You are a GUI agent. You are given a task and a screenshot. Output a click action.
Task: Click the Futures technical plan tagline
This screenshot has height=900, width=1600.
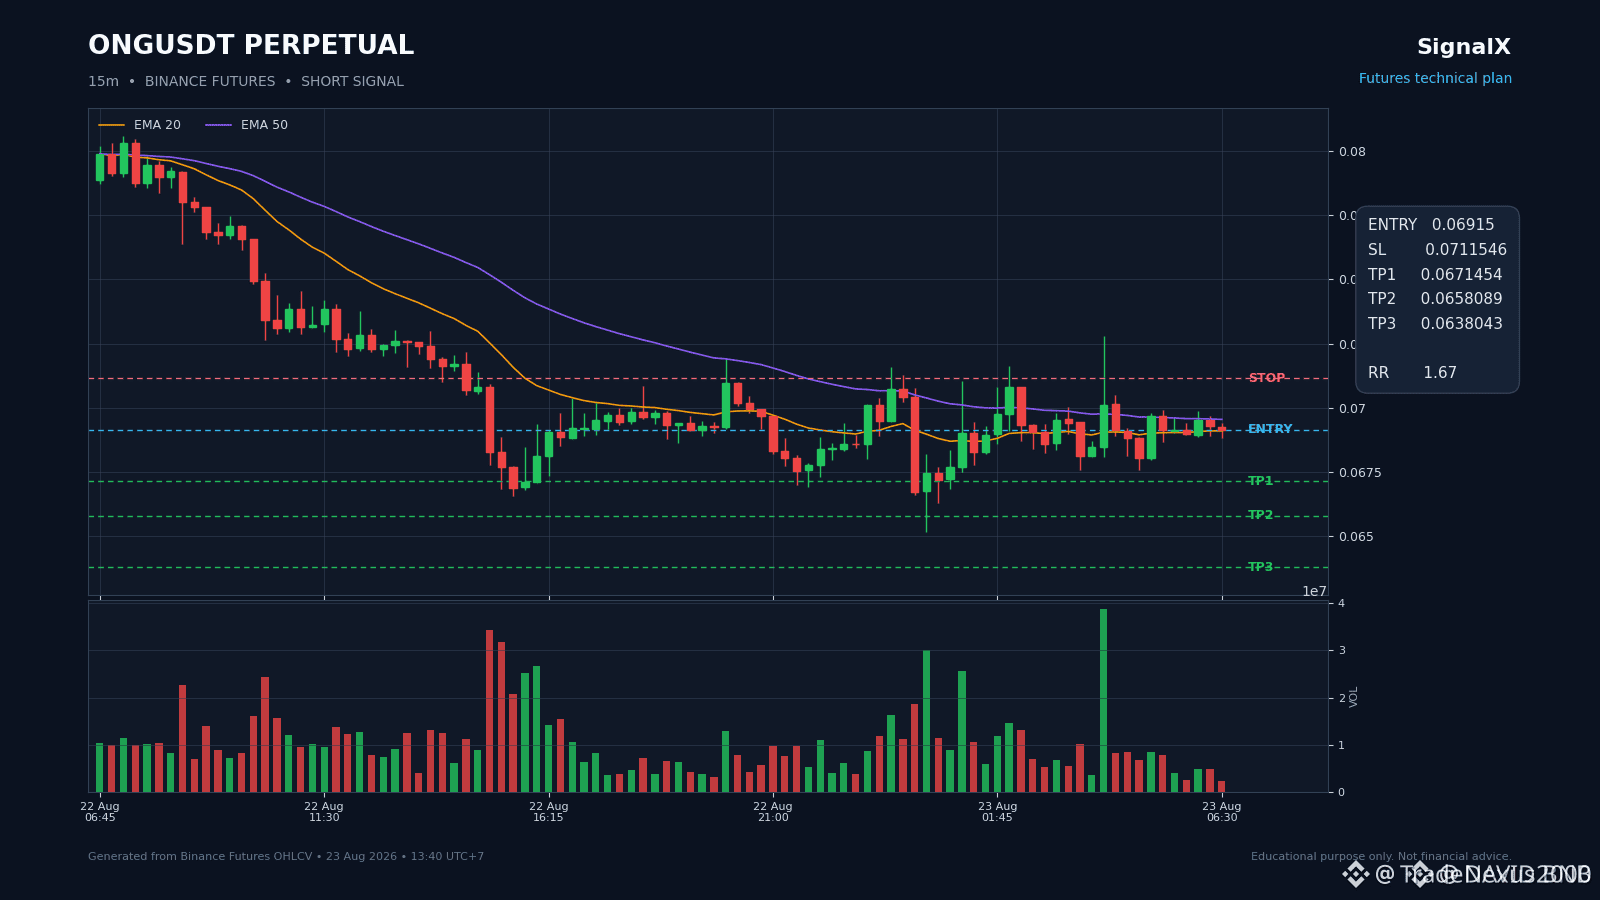[1435, 79]
